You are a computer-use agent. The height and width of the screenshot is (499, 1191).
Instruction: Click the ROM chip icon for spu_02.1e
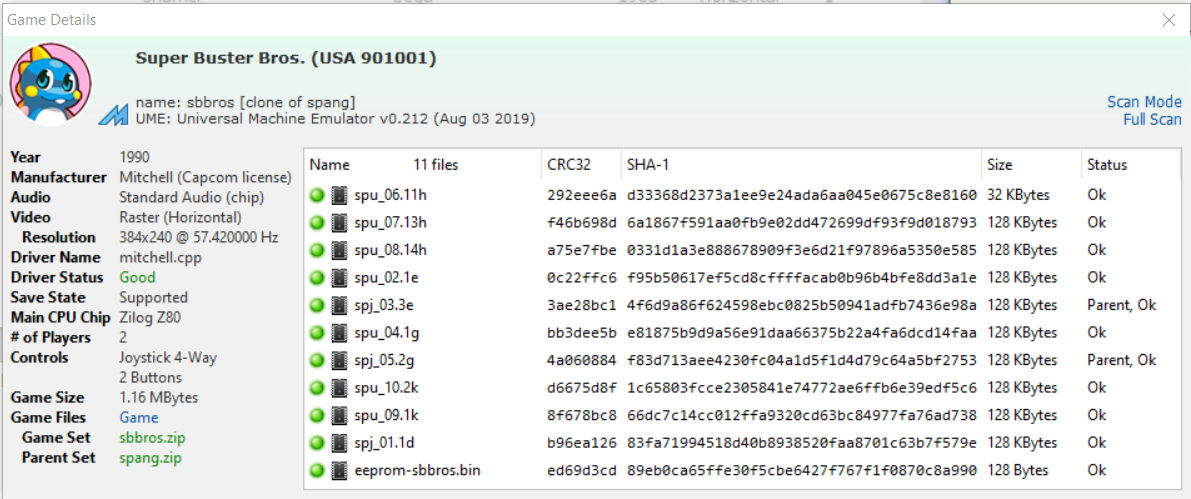coord(340,278)
